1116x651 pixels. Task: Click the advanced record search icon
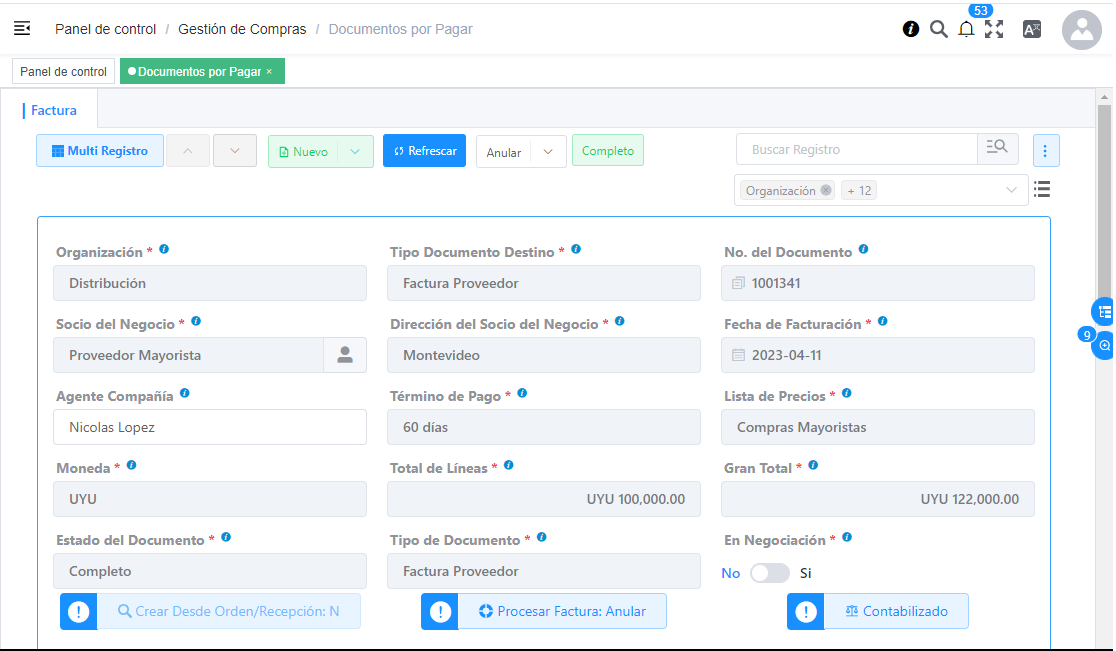pos(996,149)
